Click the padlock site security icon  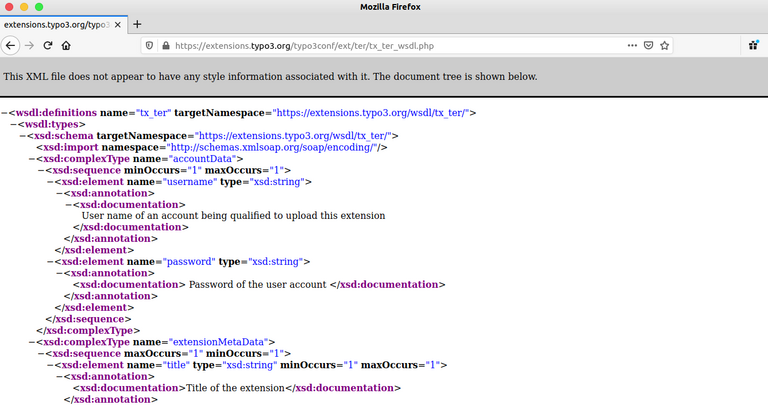pos(164,45)
